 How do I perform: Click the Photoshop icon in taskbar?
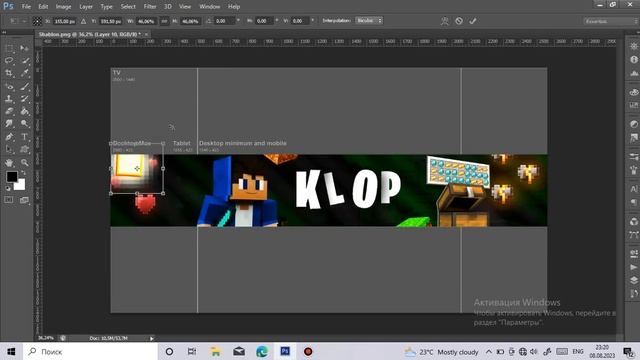285,351
